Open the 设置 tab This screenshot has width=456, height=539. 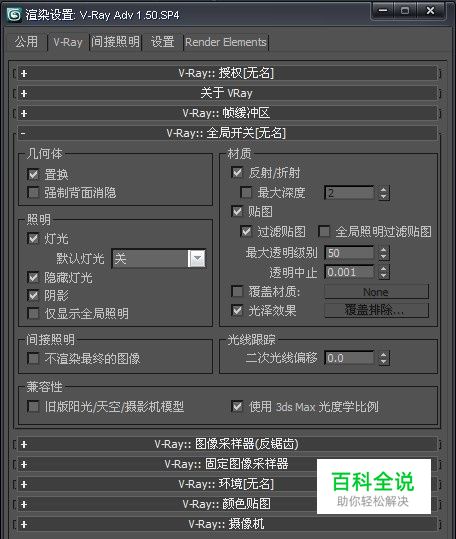(163, 42)
